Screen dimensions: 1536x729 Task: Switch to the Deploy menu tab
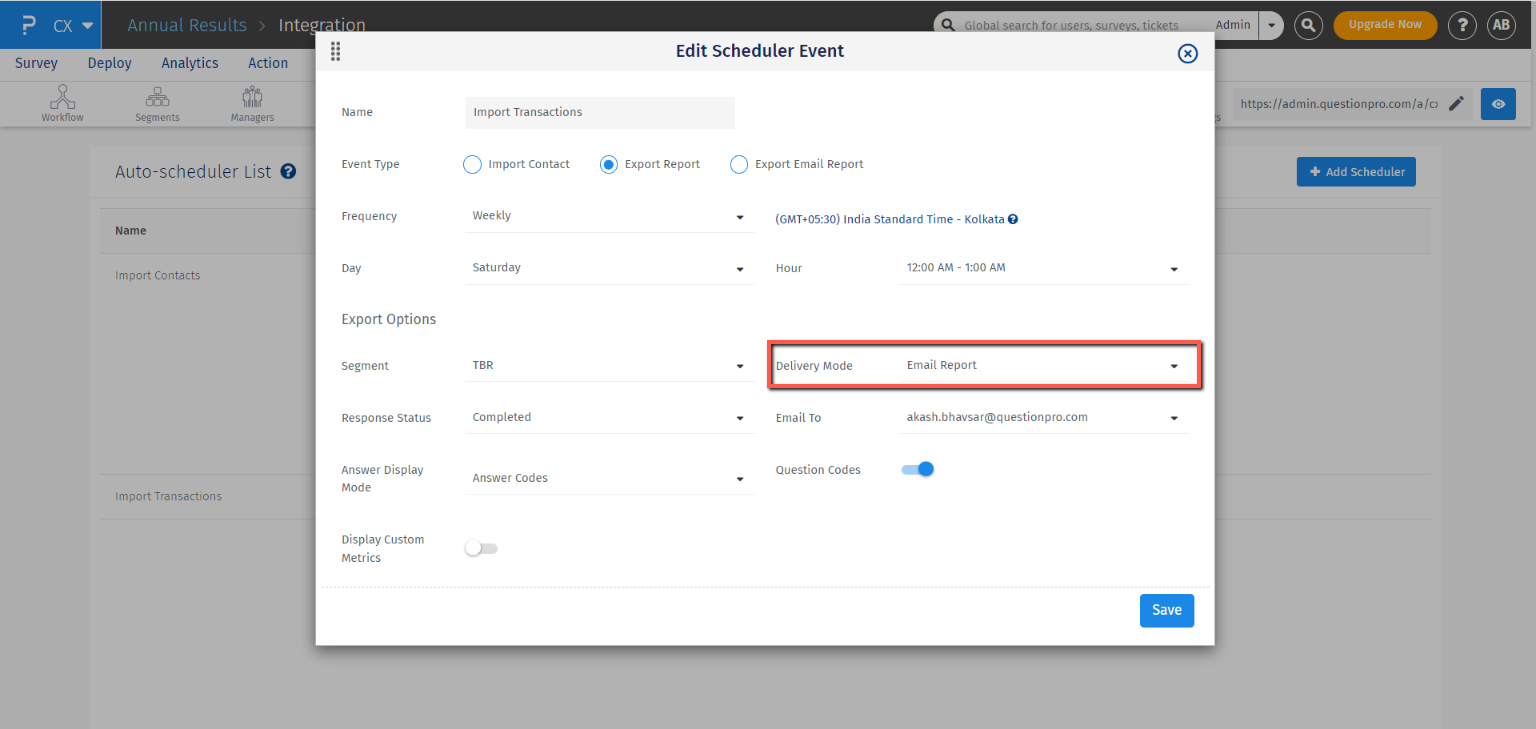pos(109,63)
